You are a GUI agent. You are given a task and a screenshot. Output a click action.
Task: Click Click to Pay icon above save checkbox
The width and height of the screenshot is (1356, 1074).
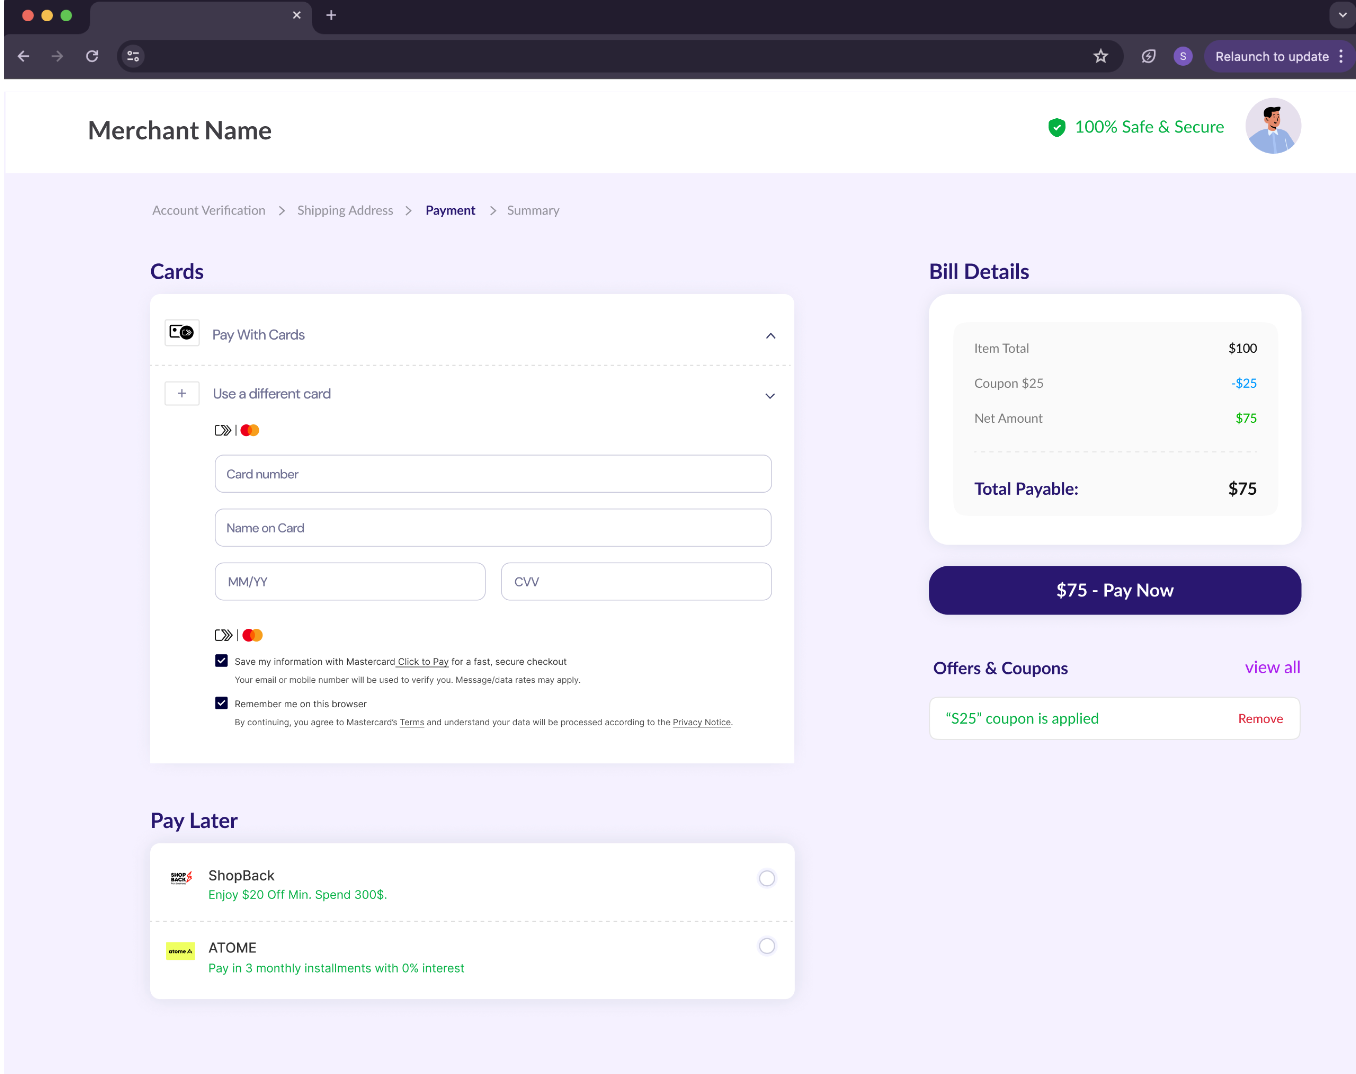tap(224, 635)
